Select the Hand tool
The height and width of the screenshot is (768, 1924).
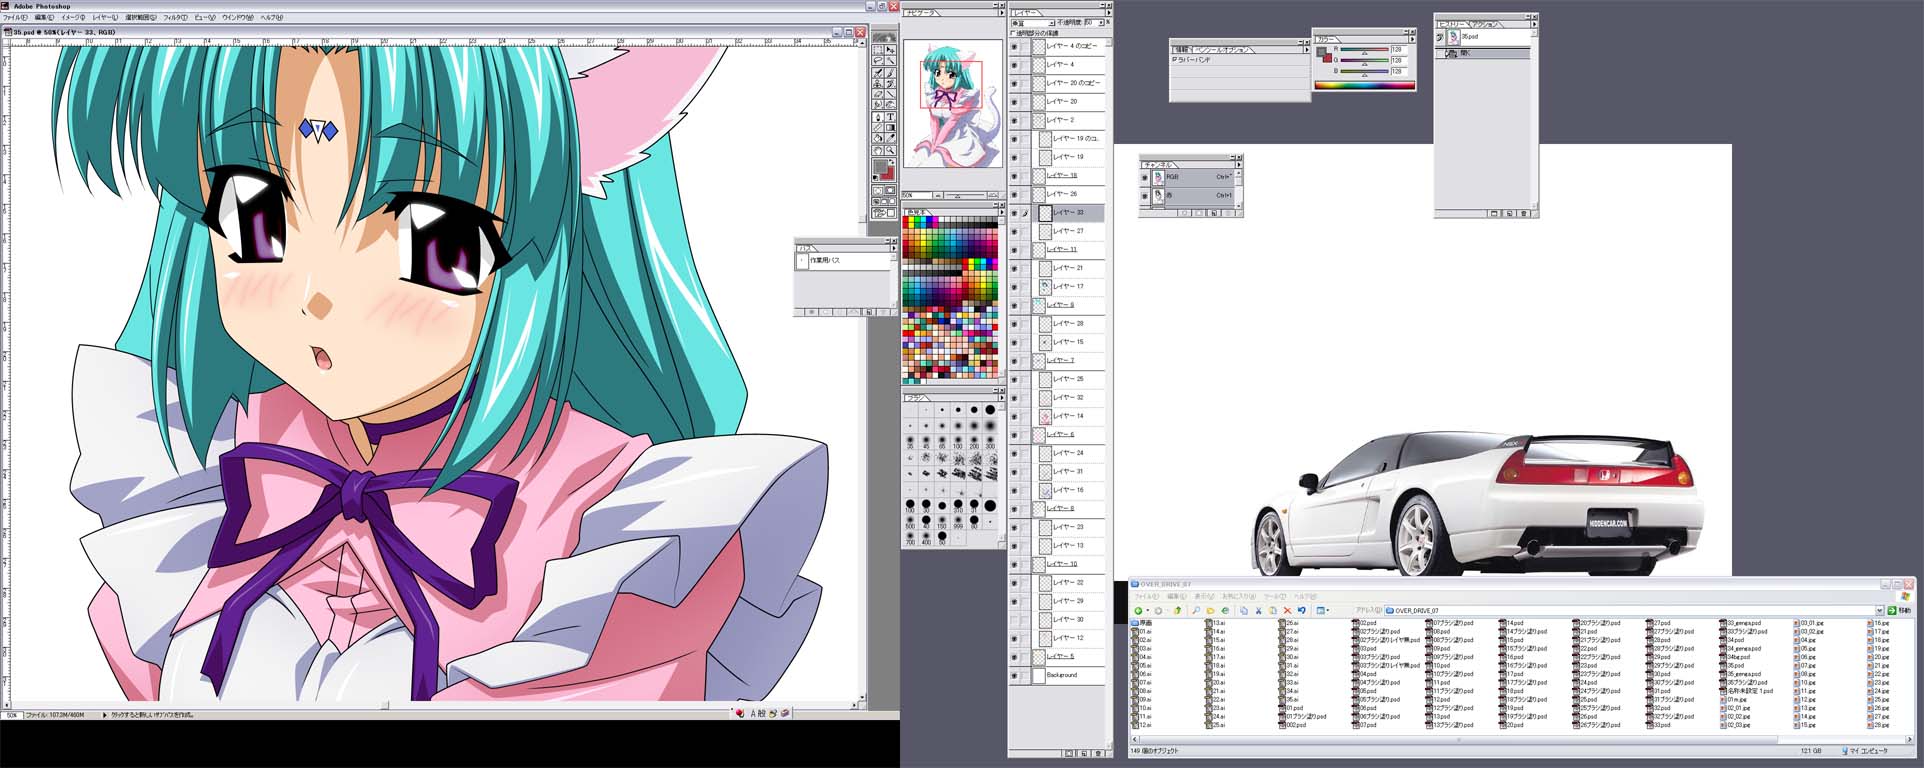click(x=878, y=149)
